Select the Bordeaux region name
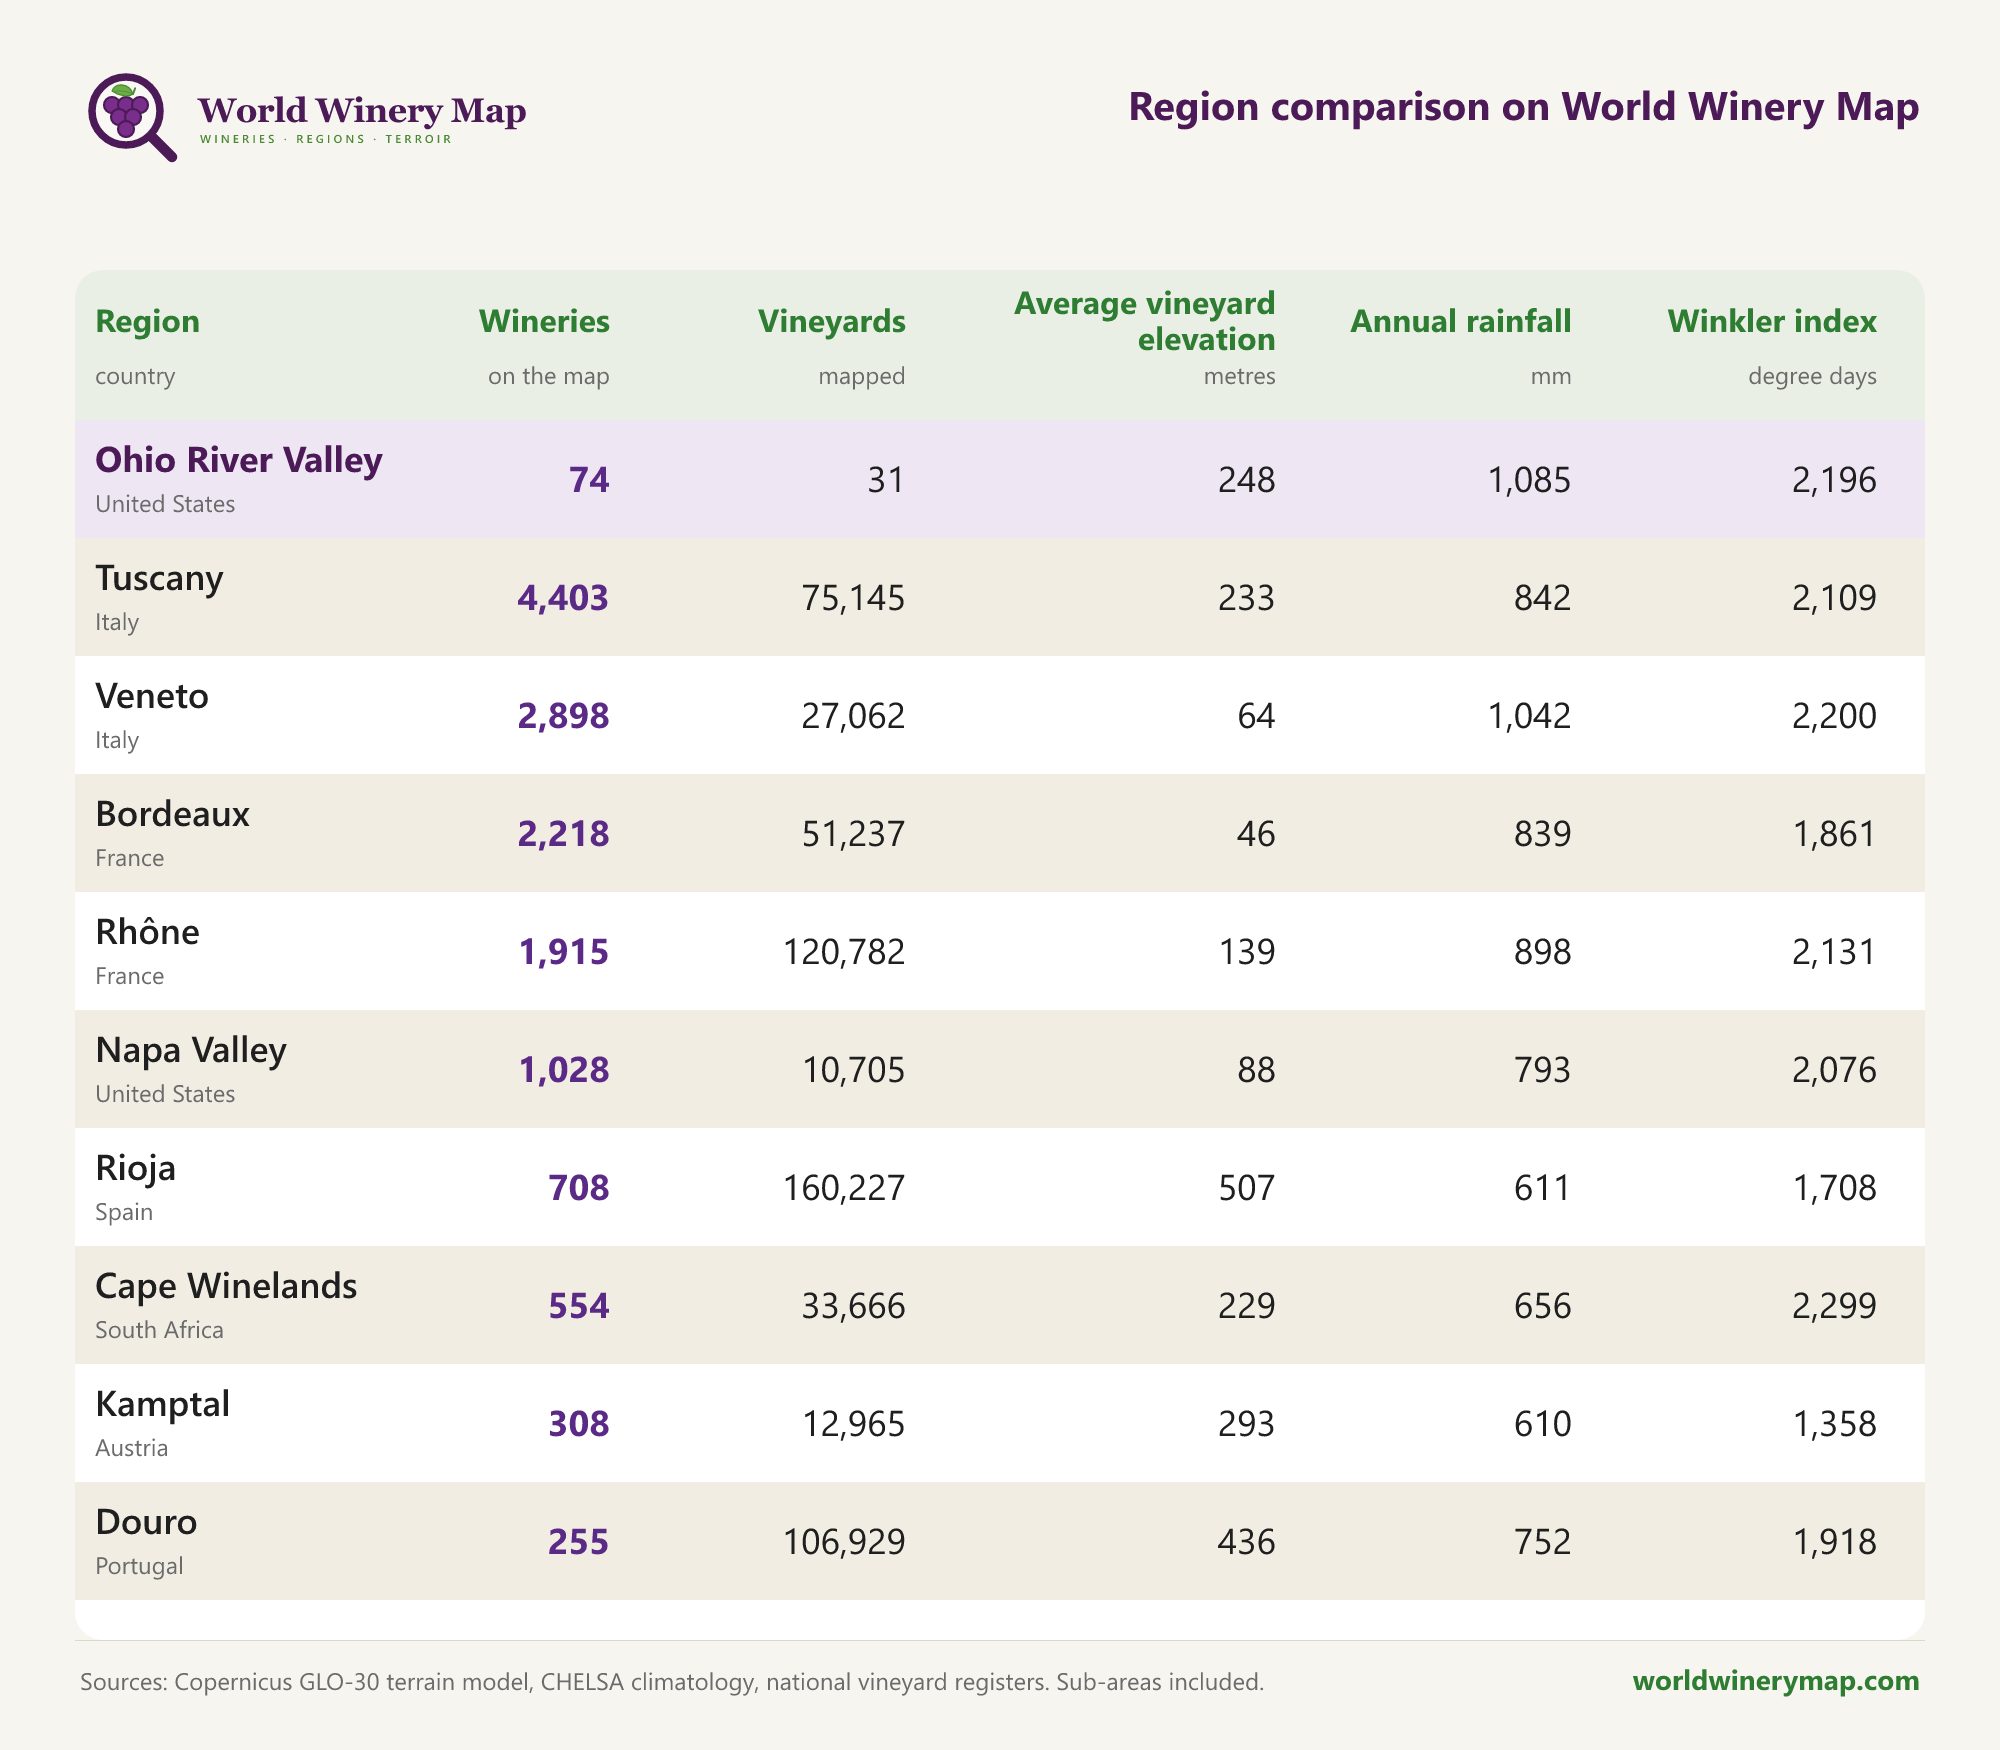2000x1750 pixels. click(x=172, y=814)
